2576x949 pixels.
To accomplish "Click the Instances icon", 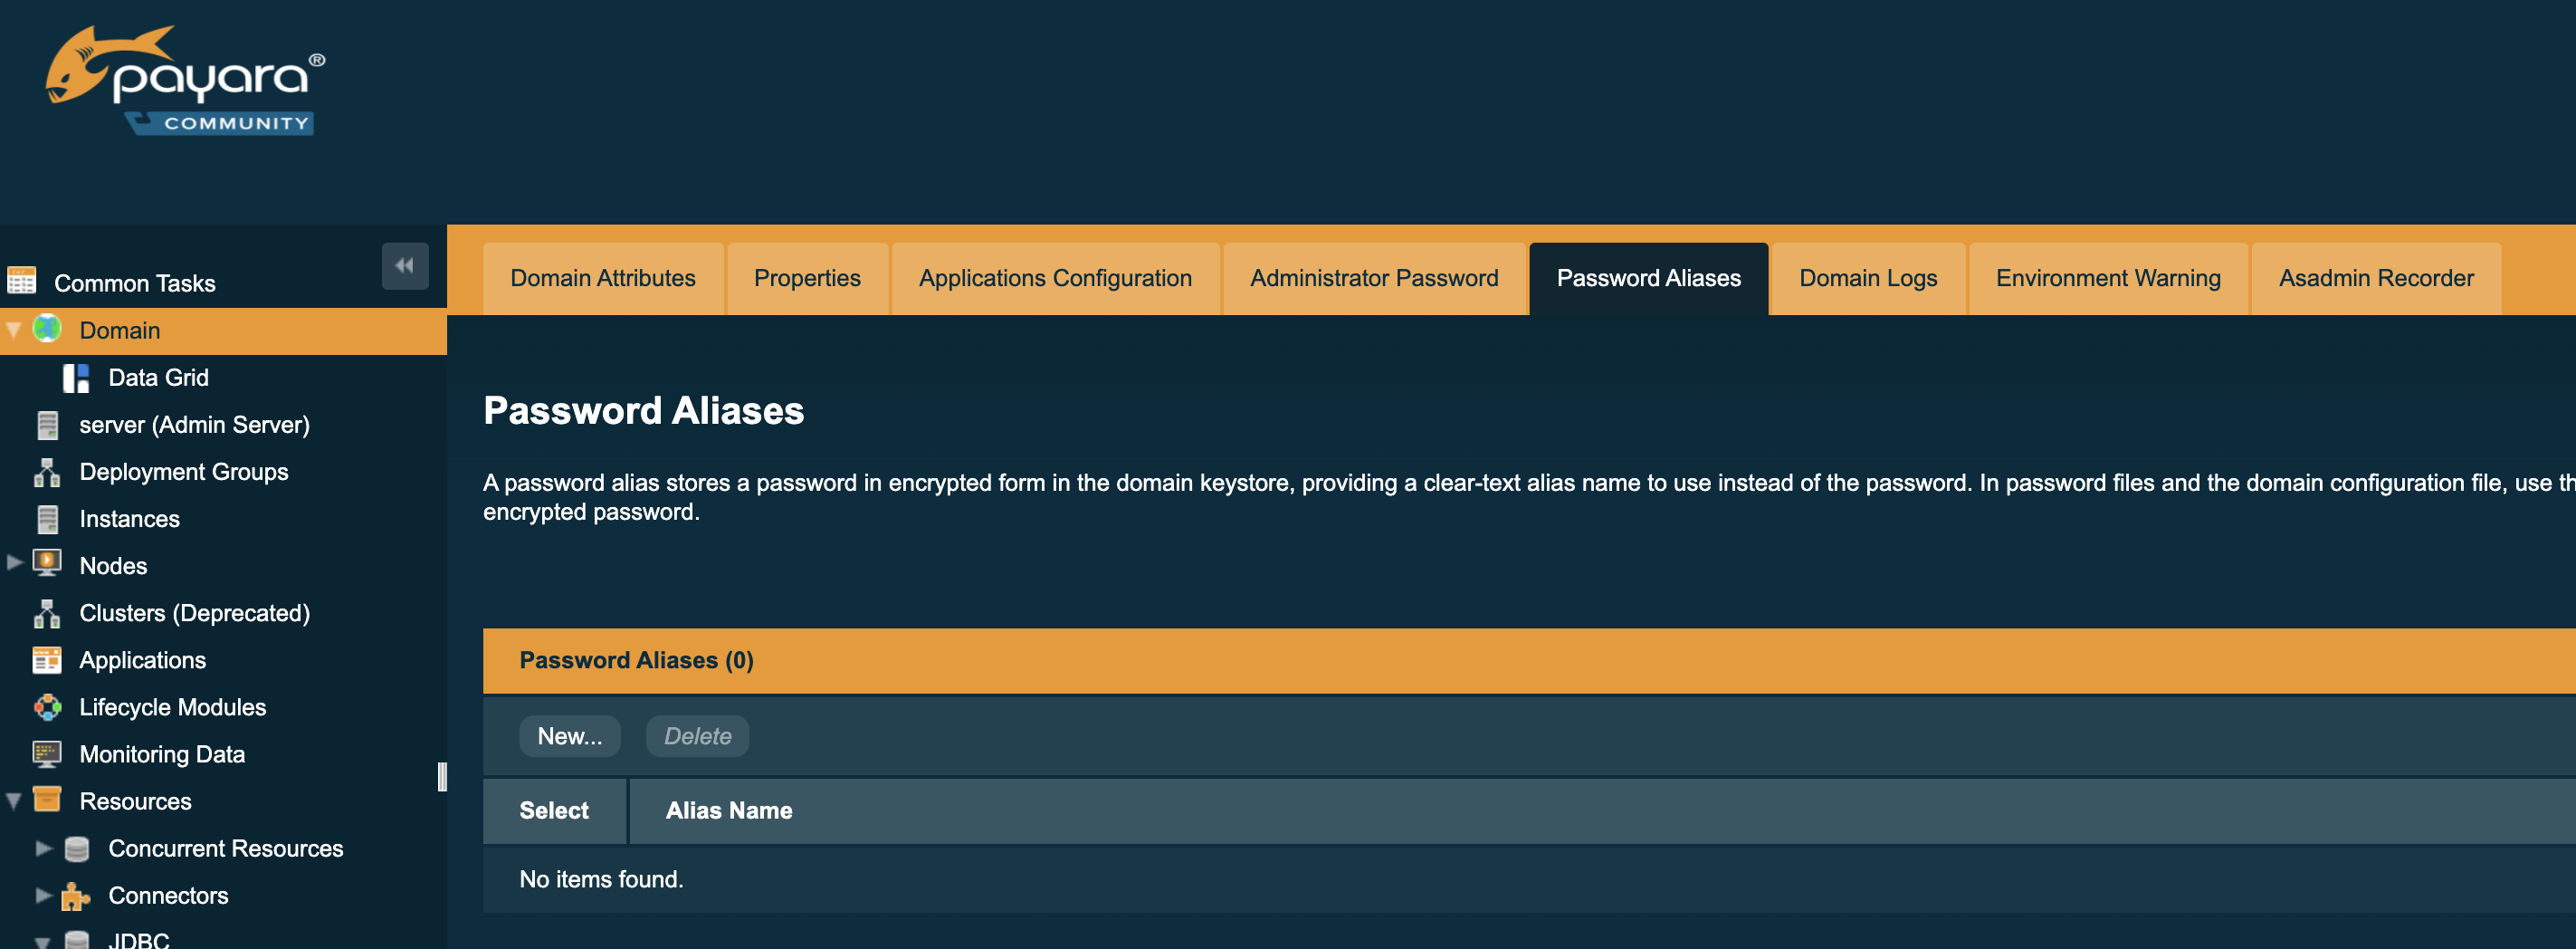I will pyautogui.click(x=46, y=518).
